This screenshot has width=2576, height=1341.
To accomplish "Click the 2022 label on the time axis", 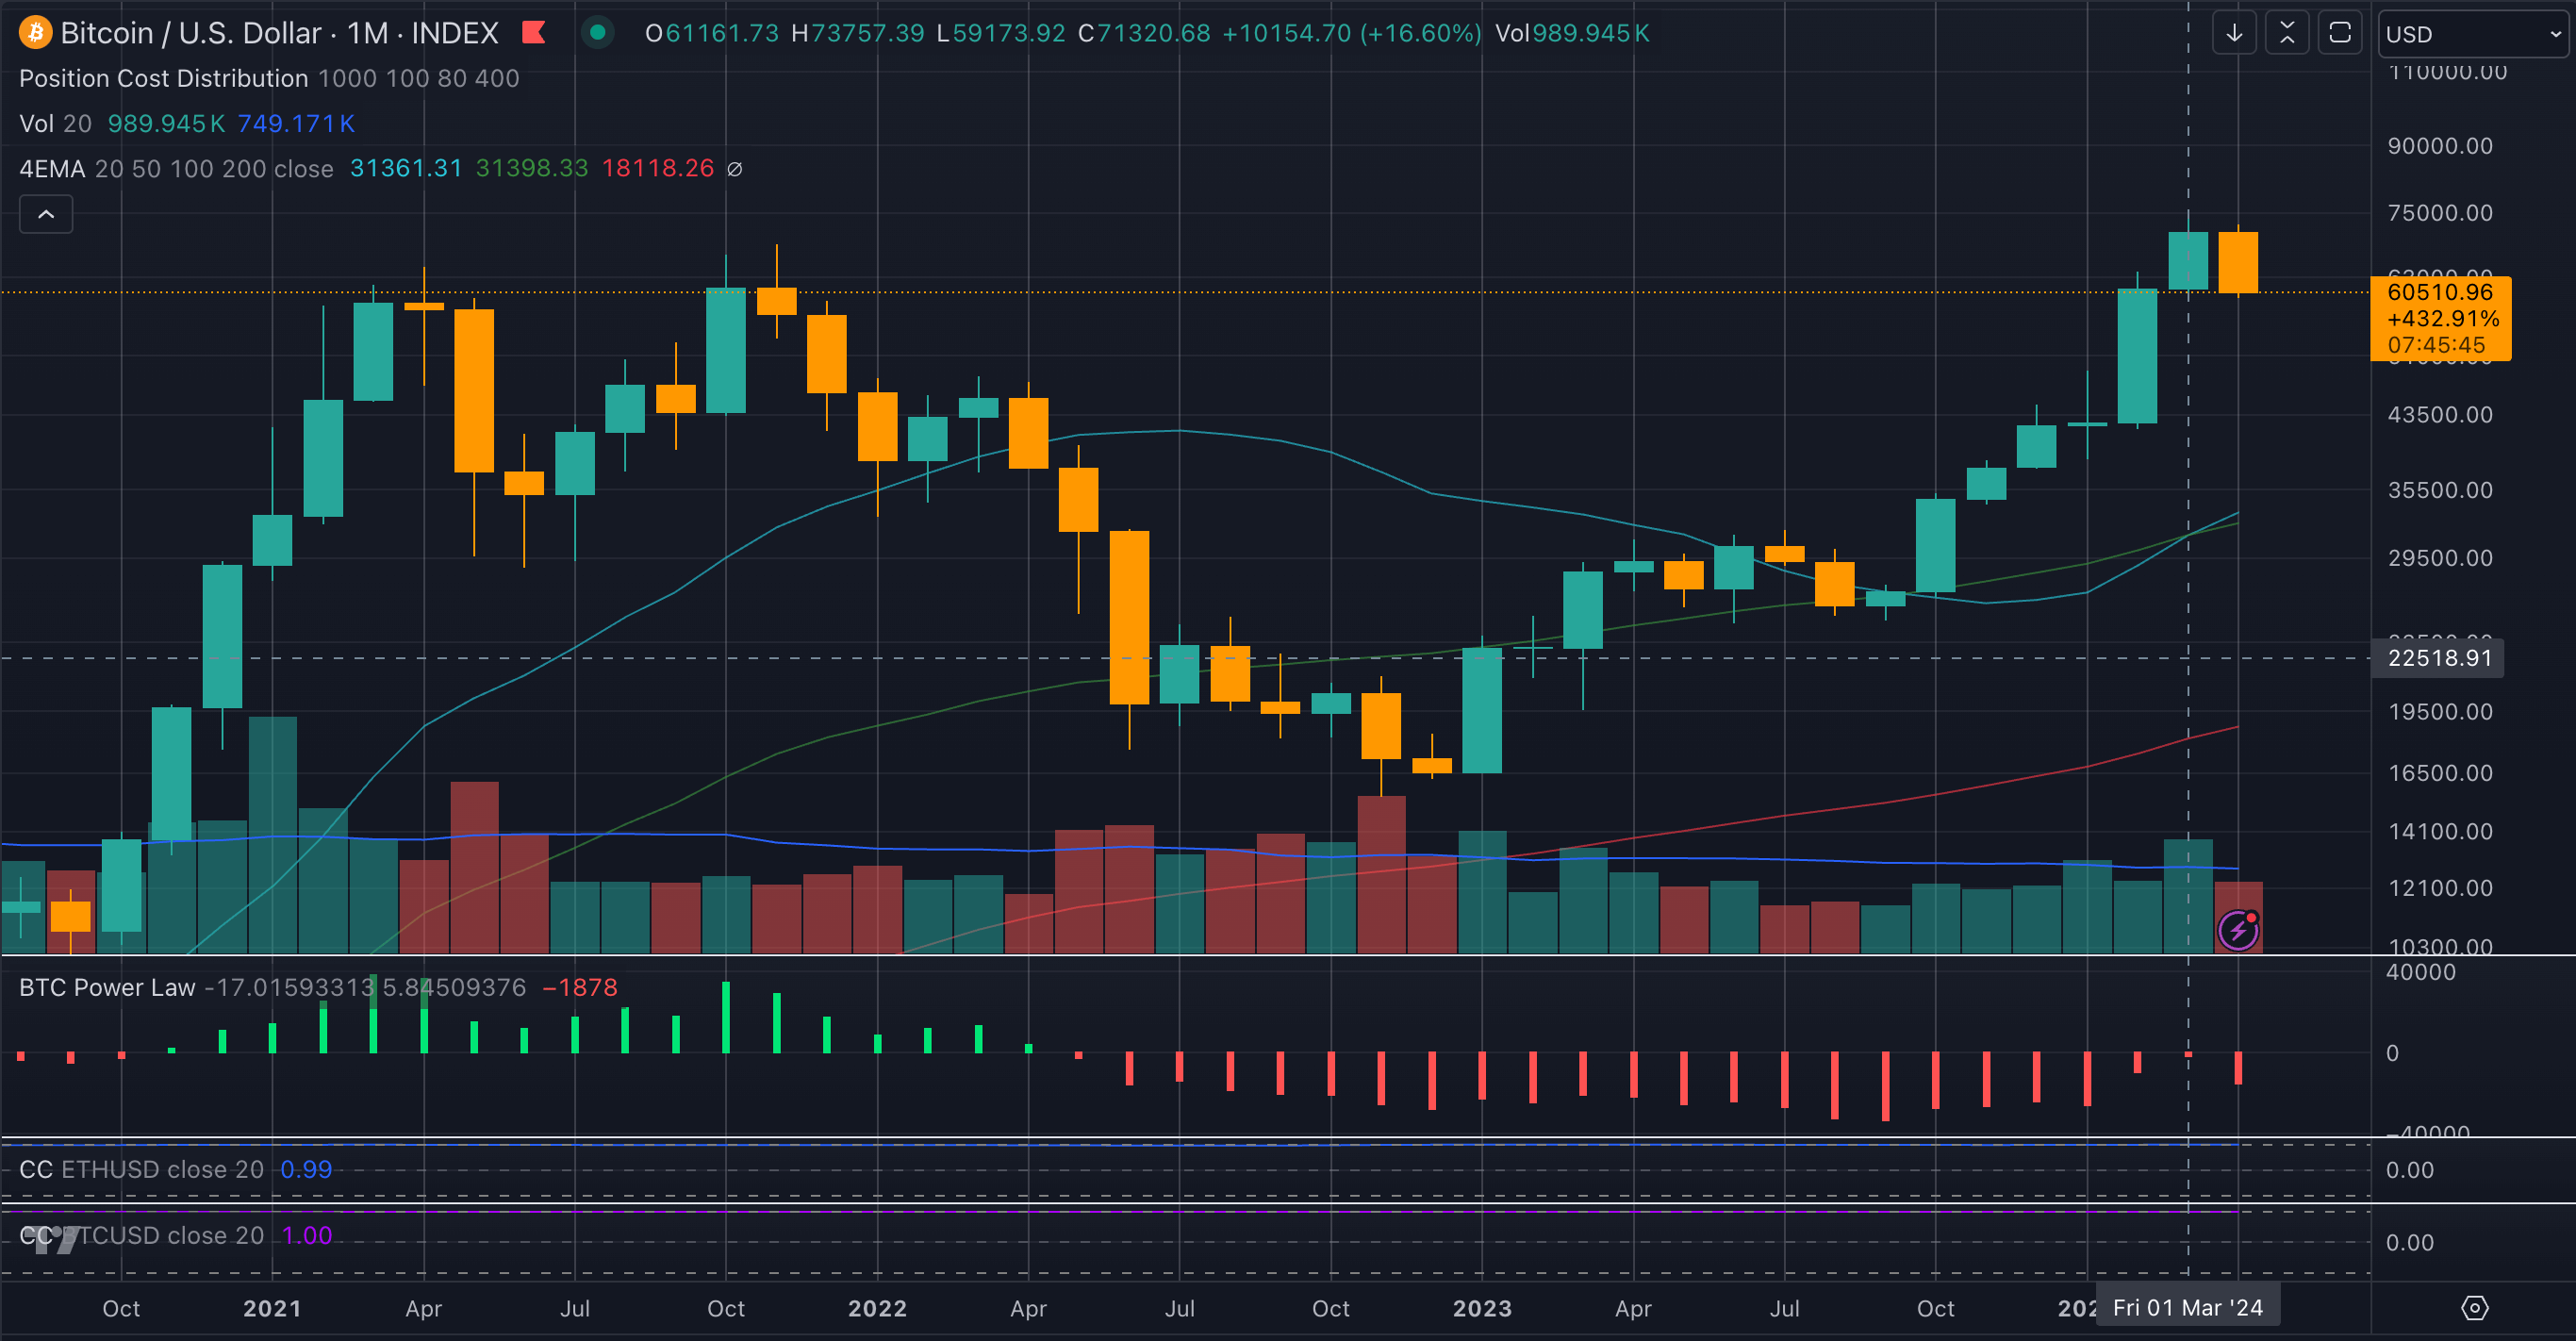I will click(877, 1308).
